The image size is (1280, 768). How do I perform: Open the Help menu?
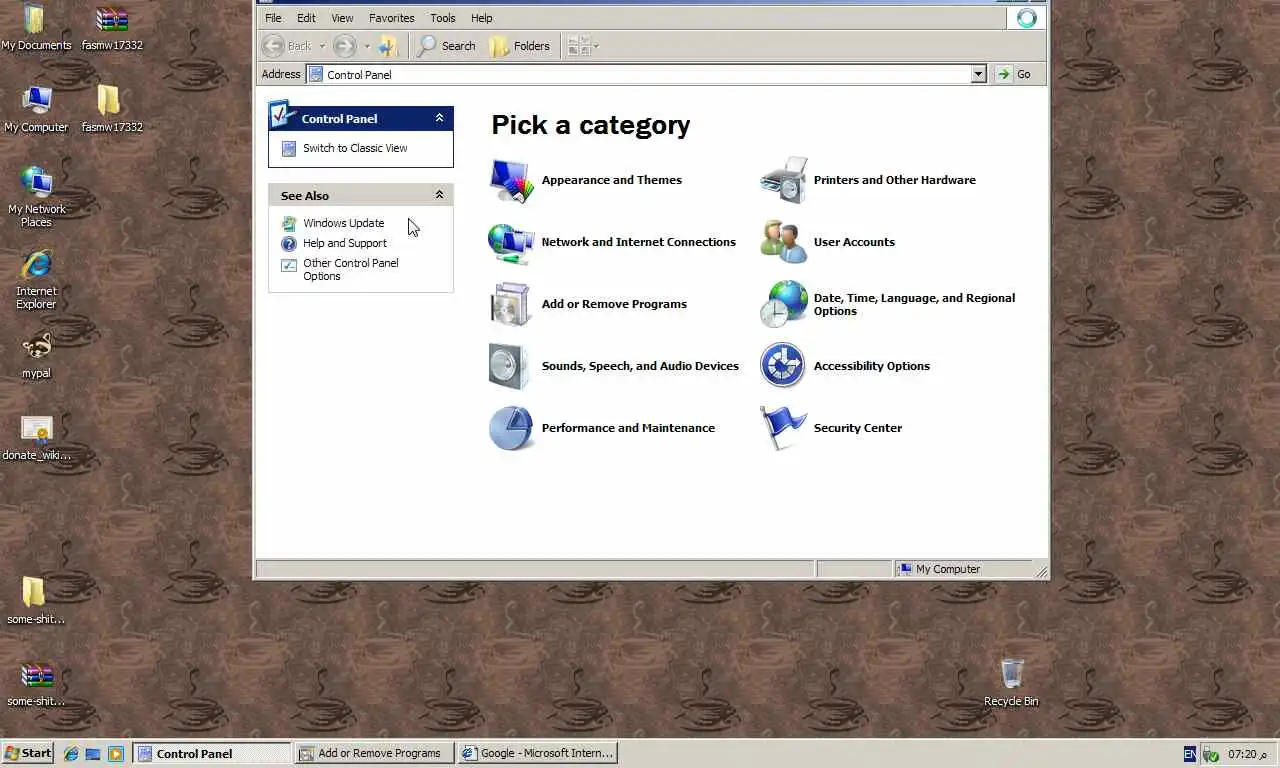coord(481,18)
